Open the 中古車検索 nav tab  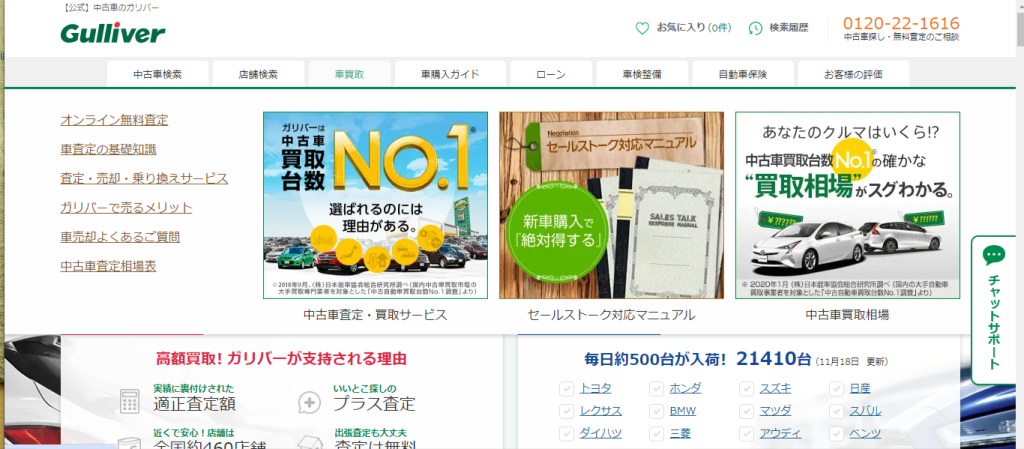coord(157,74)
